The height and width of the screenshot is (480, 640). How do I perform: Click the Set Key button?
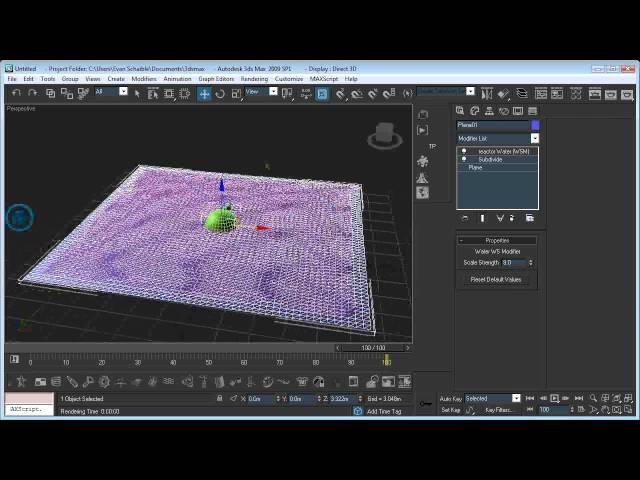click(450, 409)
